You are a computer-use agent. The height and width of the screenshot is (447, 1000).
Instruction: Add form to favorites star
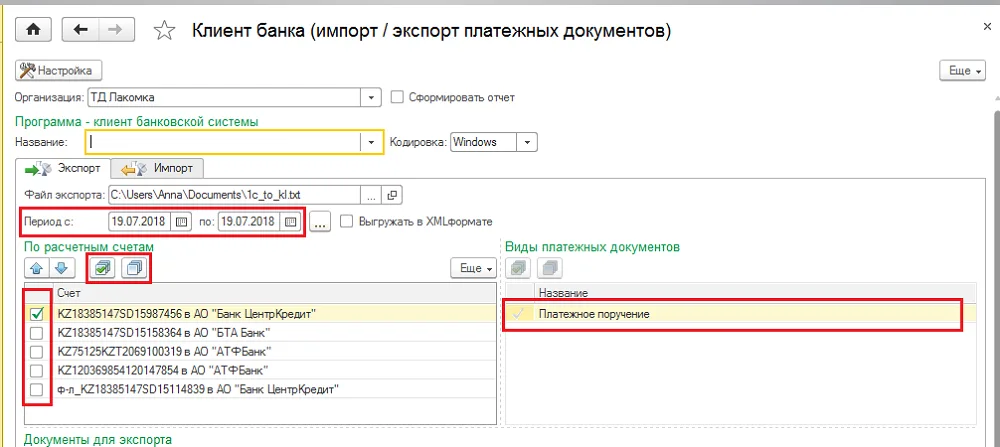(x=165, y=31)
